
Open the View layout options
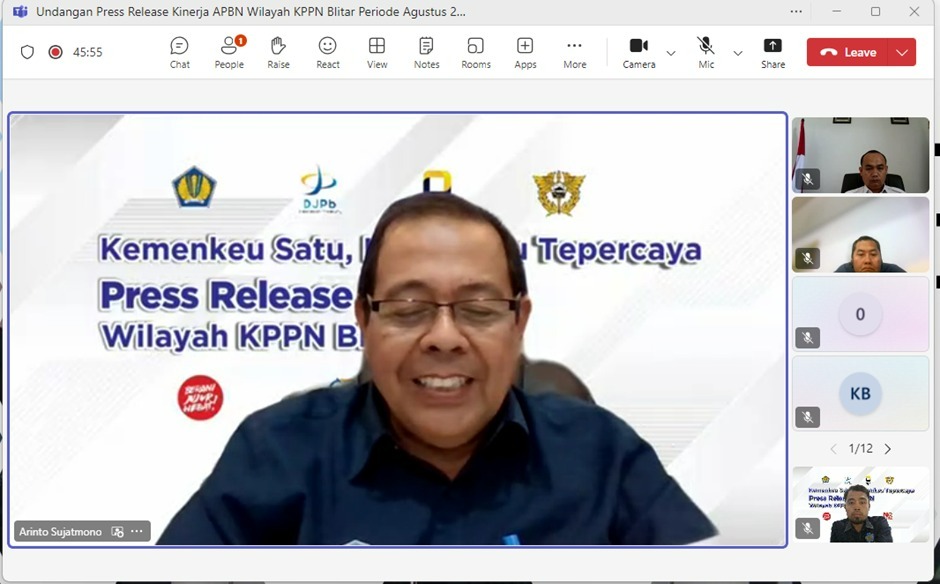(x=377, y=52)
